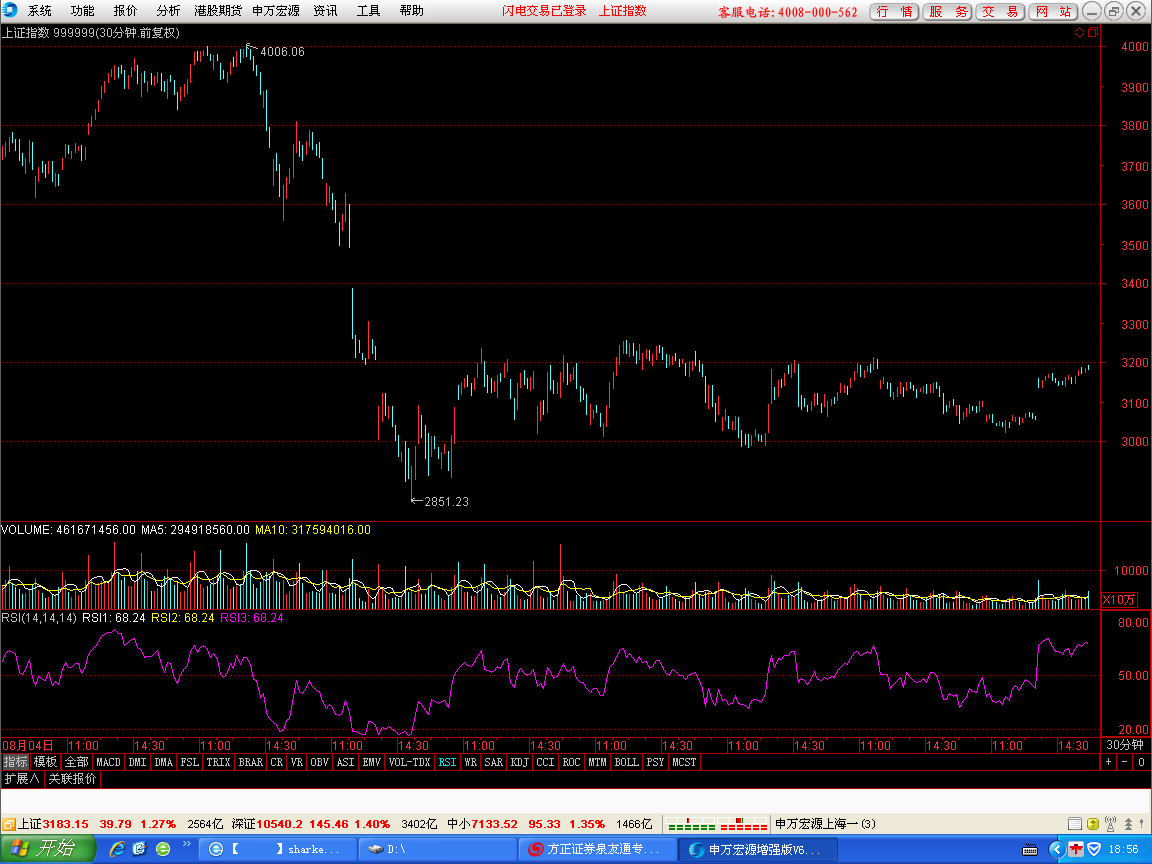Click the X10万 volume unit label
Image resolution: width=1152 pixels, height=864 pixels.
coord(1120,600)
